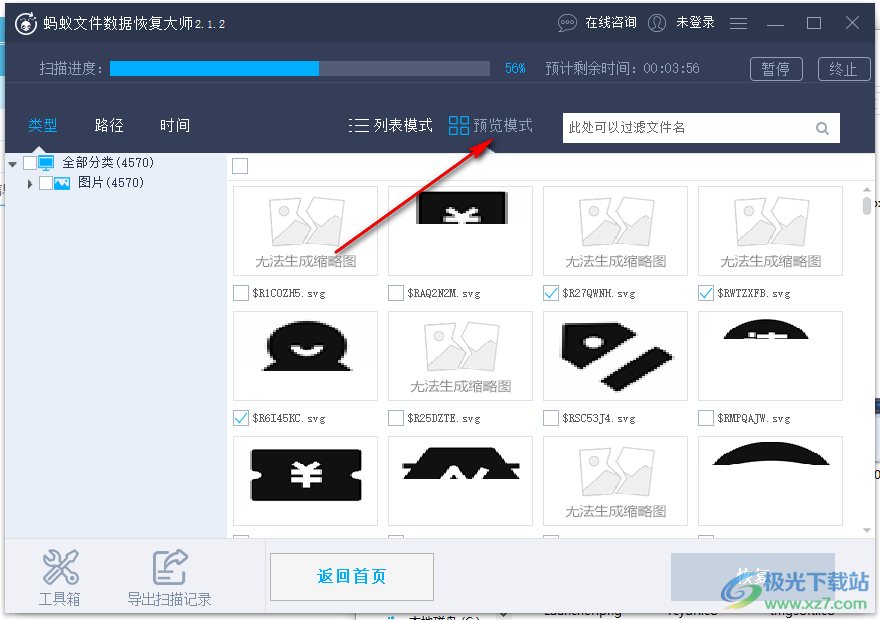Open the hamburger menu icon

[x=738, y=22]
